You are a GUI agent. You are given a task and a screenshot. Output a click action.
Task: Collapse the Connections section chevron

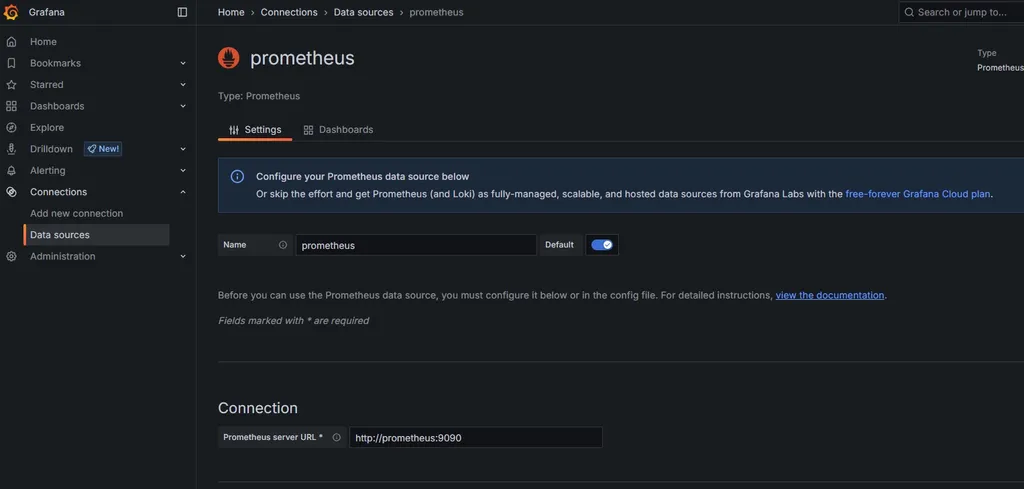(x=183, y=192)
